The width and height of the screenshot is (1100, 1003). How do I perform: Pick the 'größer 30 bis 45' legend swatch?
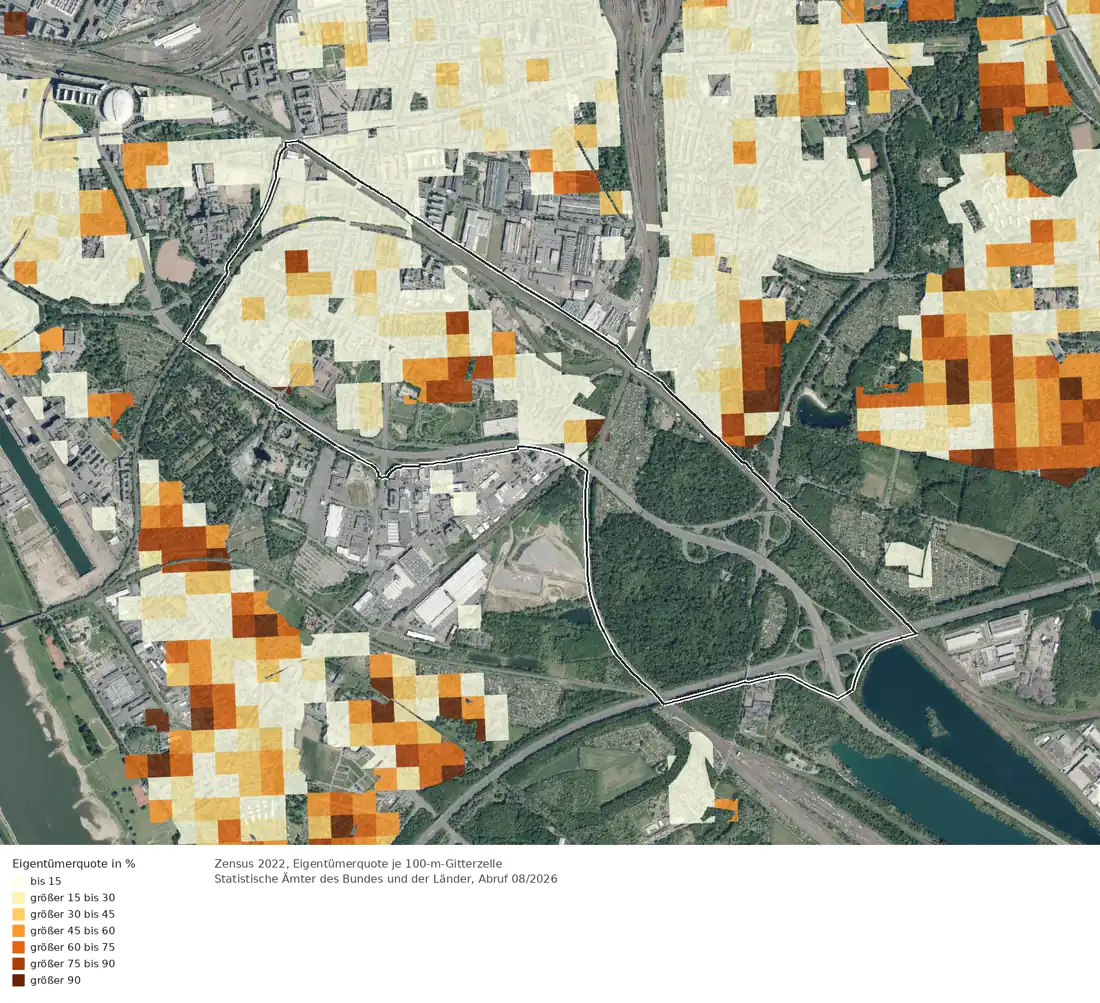pyautogui.click(x=18, y=914)
